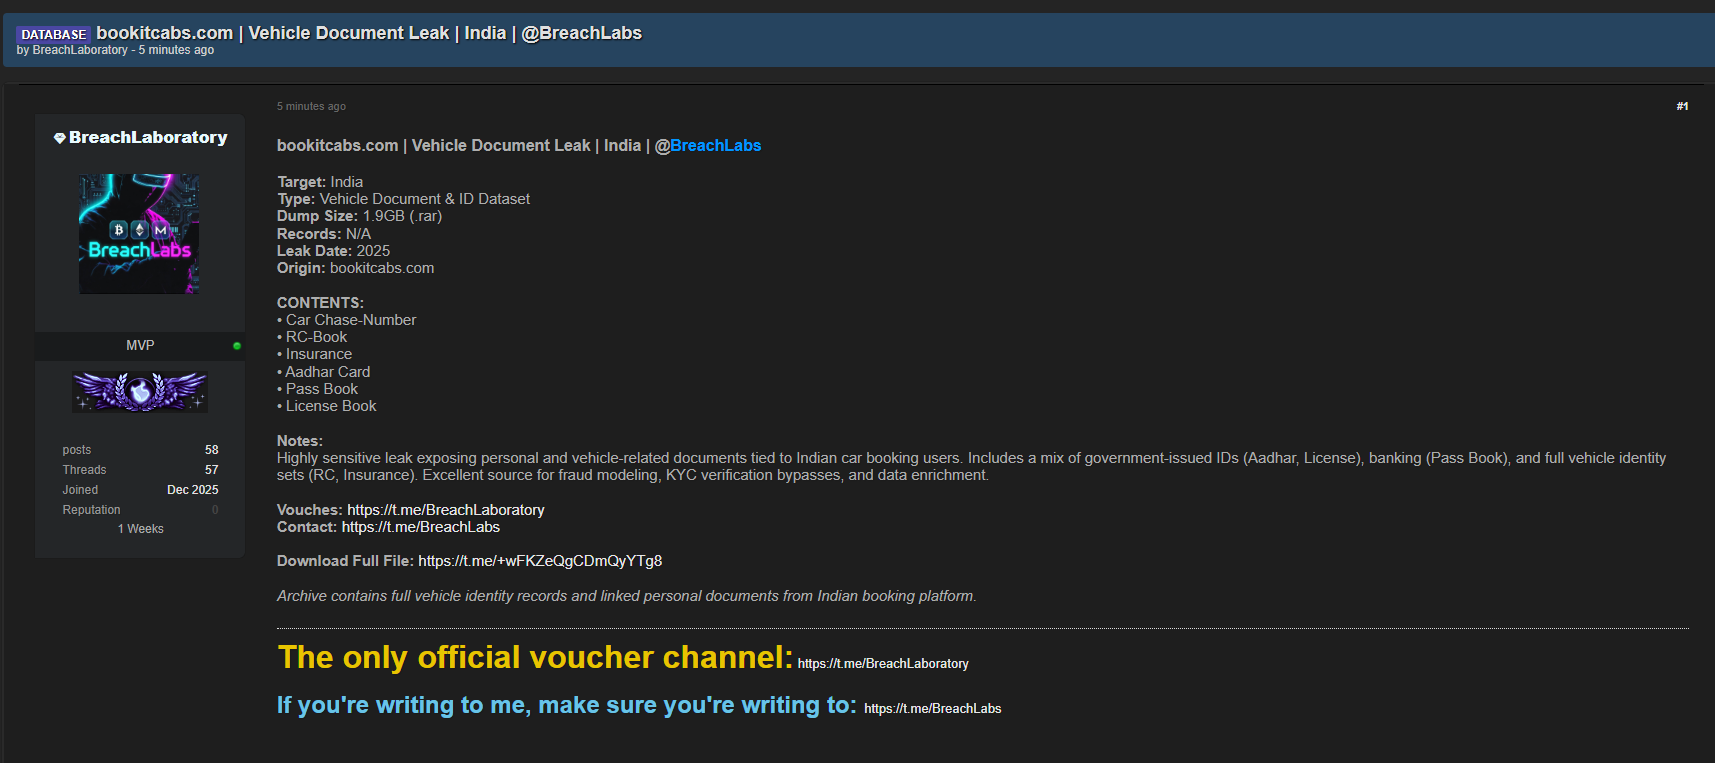The image size is (1715, 763).
Task: Click the posts count 58
Action: [x=212, y=450]
